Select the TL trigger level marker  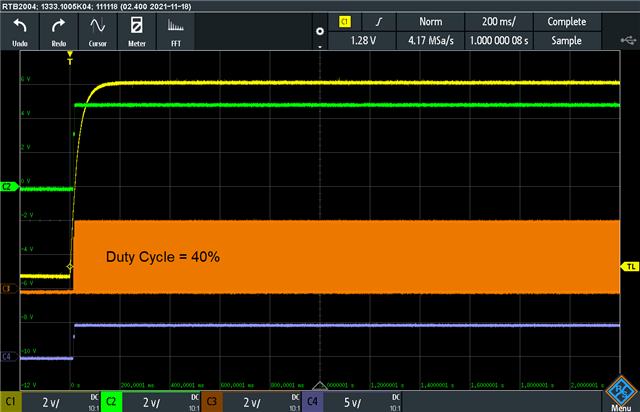tap(630, 267)
